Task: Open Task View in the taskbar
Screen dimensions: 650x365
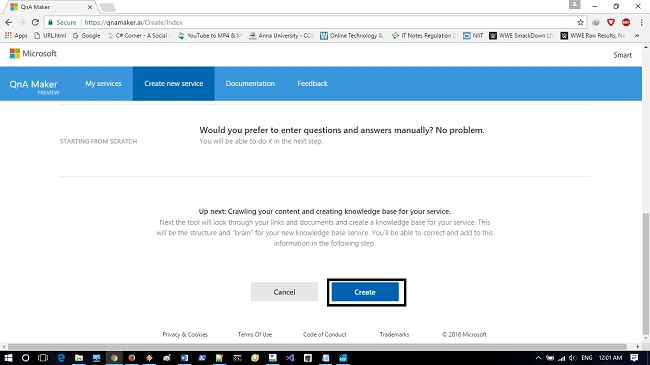Action: (x=43, y=358)
